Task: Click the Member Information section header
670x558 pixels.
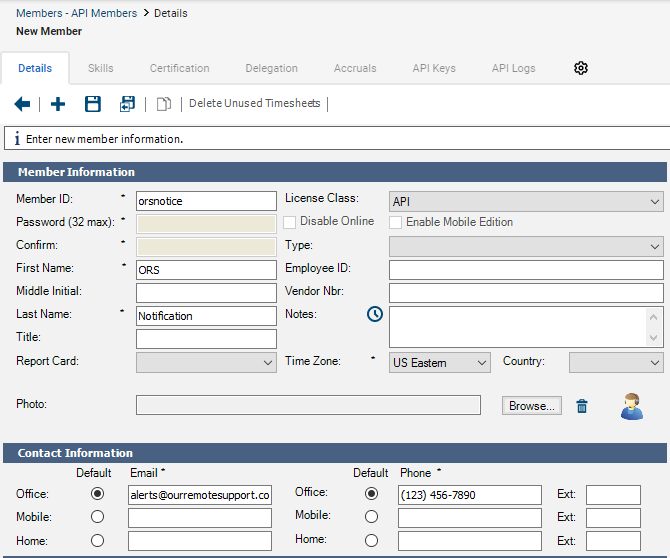Action: pos(335,172)
